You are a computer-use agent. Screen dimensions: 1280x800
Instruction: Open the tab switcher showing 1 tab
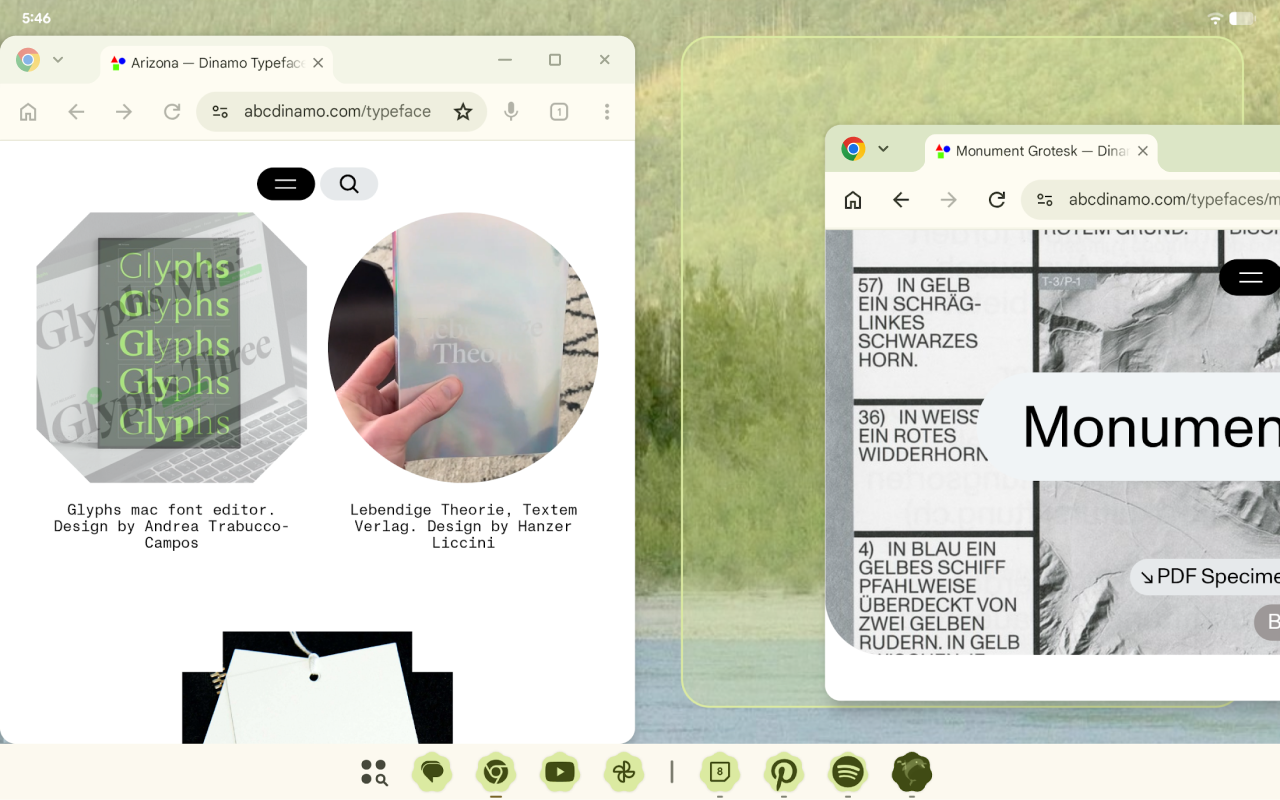[559, 112]
